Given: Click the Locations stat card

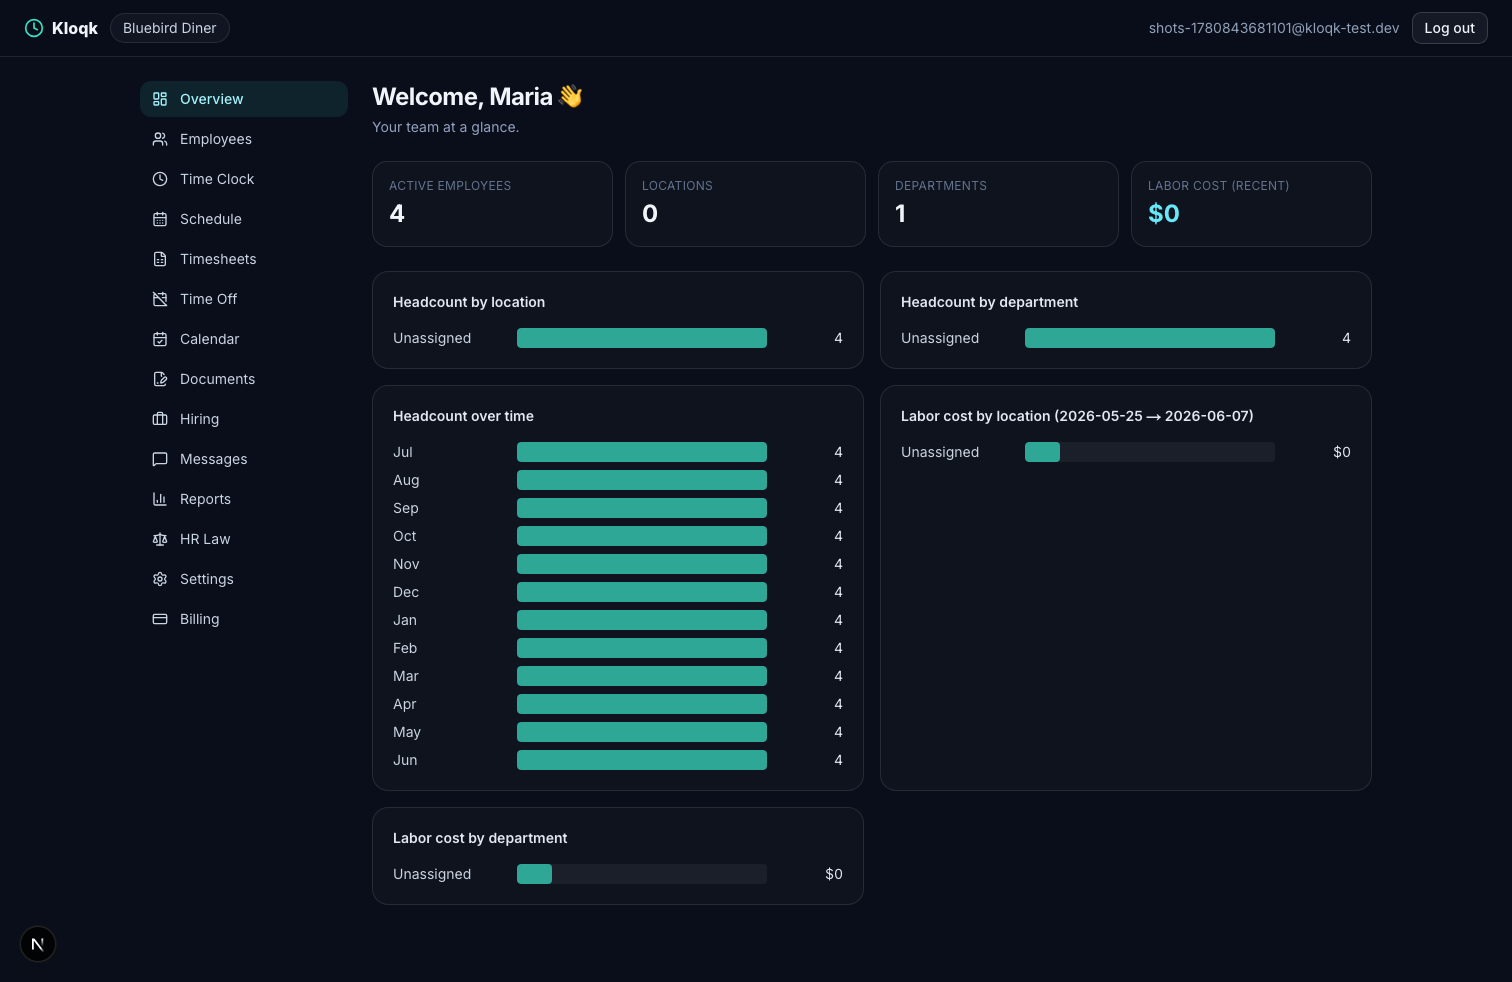Looking at the screenshot, I should pyautogui.click(x=745, y=204).
